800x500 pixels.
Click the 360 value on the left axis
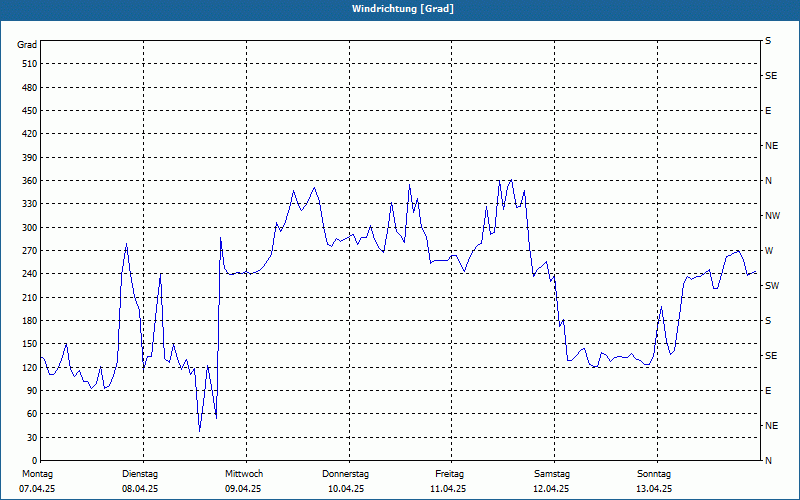pos(30,181)
